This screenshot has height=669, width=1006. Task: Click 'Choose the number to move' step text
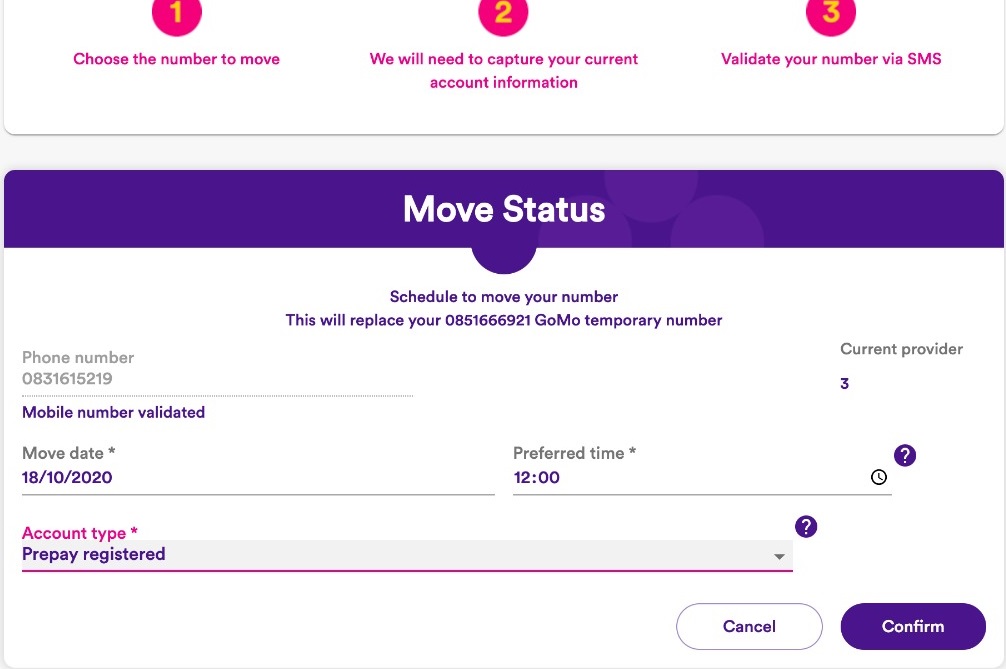click(176, 59)
